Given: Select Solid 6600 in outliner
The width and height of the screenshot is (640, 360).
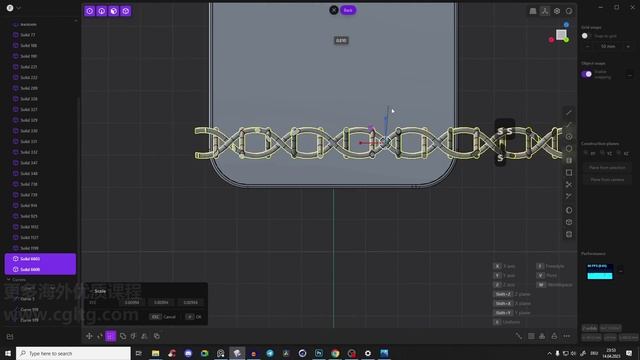Looking at the screenshot, I should click(40, 269).
